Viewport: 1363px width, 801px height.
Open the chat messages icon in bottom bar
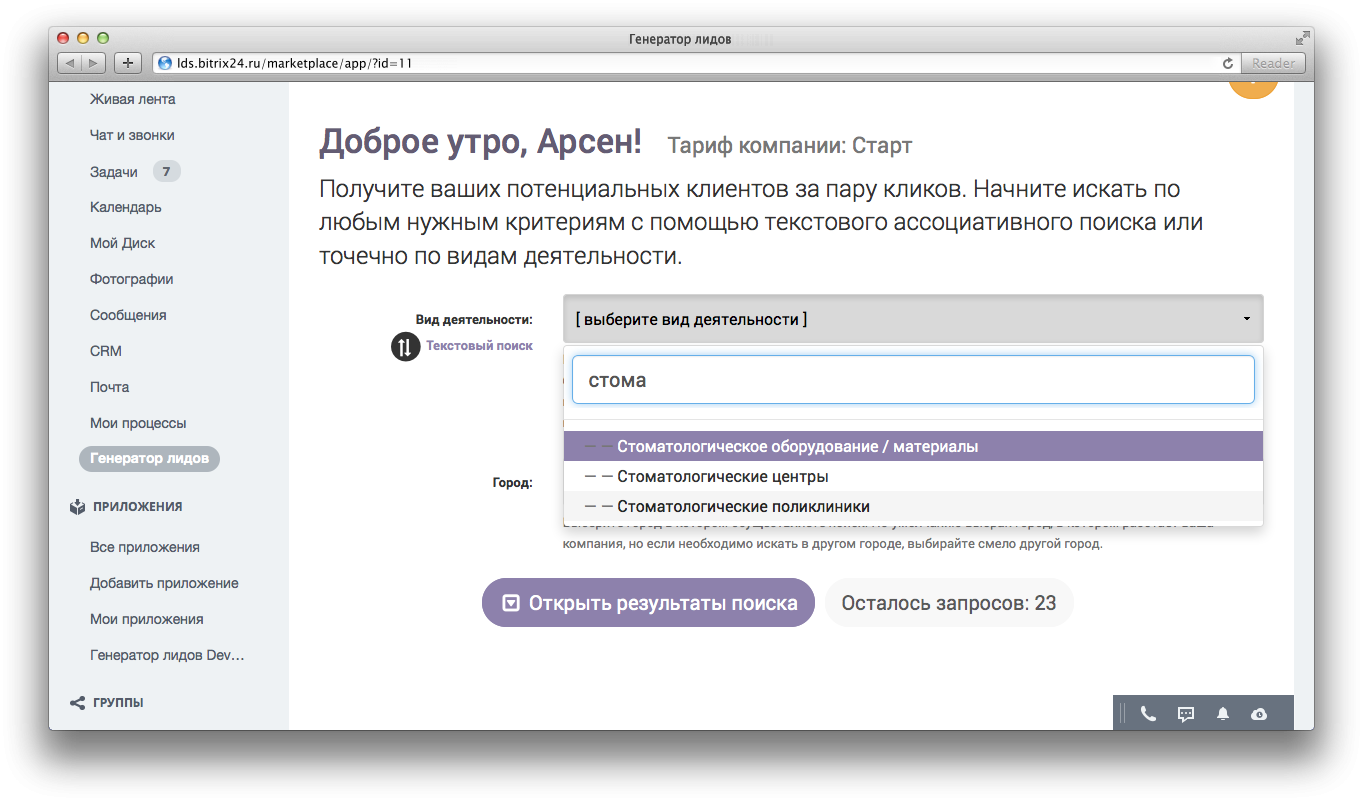pos(1186,714)
